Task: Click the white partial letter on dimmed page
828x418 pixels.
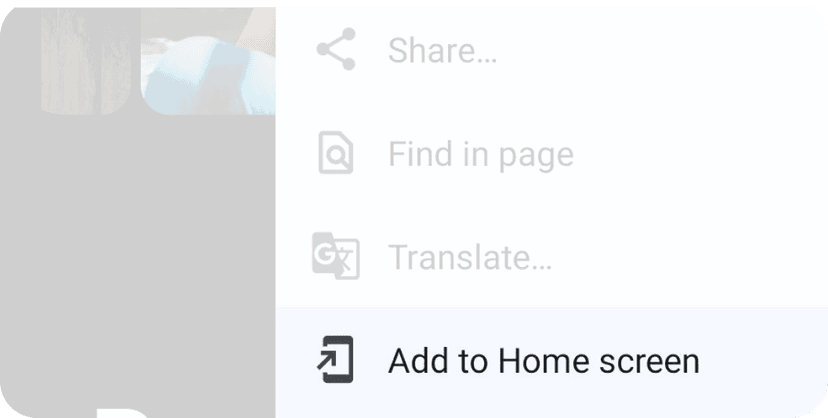Action: point(123,413)
